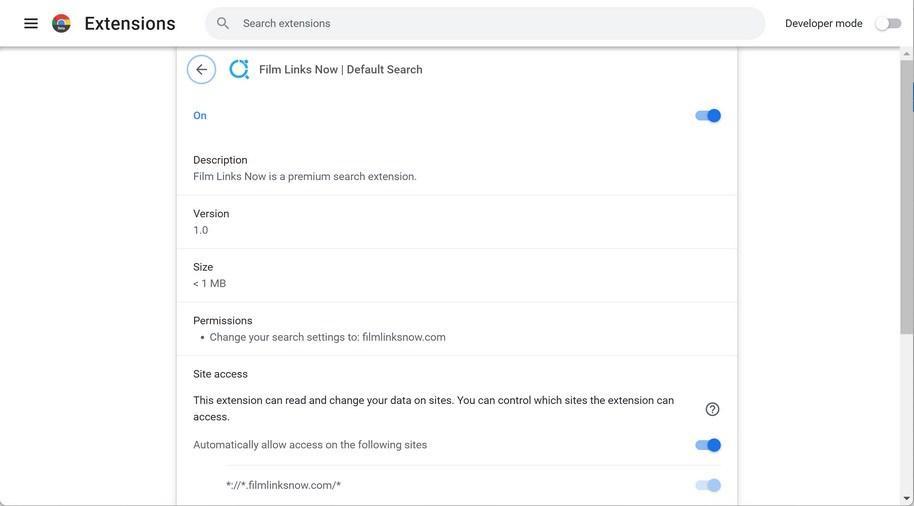This screenshot has width=914, height=506.
Task: Click the Developer mode label
Action: (x=823, y=23)
